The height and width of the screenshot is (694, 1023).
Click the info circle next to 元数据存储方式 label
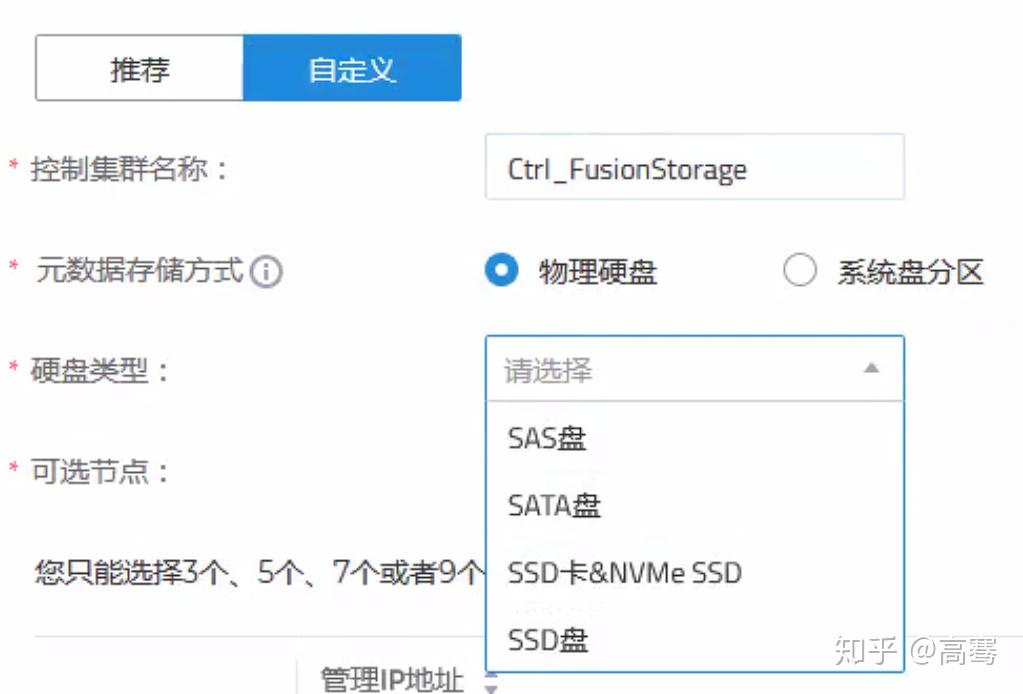tap(266, 270)
